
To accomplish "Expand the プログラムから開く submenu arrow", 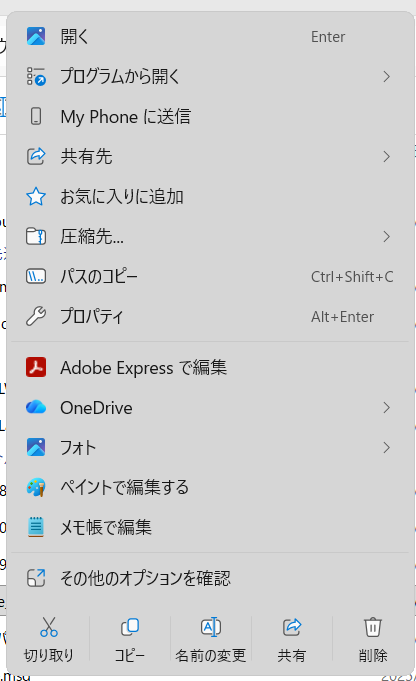I will 386,77.
